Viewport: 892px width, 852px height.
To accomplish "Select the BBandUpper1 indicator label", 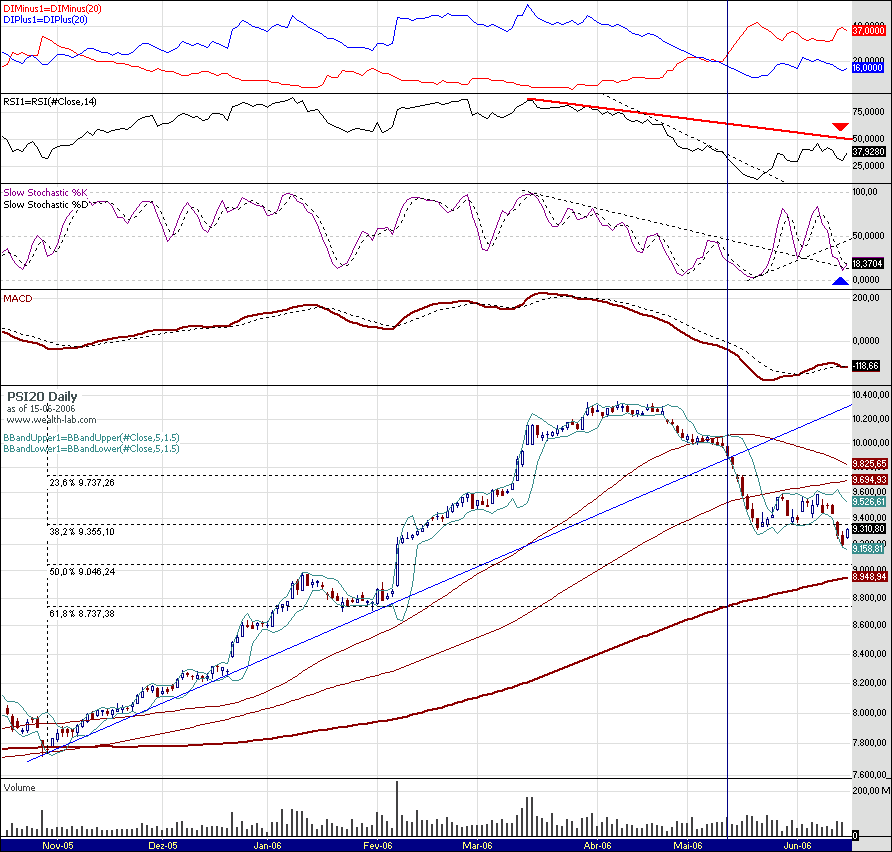I will (91, 437).
